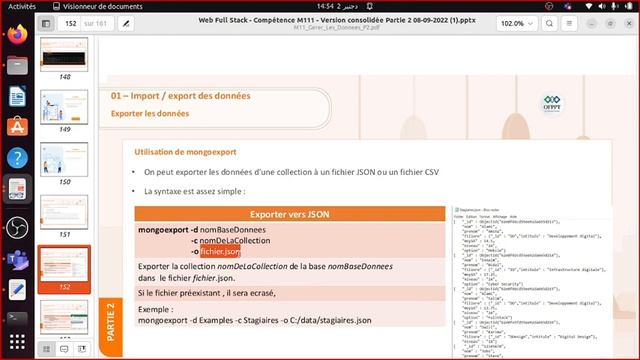Image resolution: width=640 pixels, height=360 pixels.
Task: Click the text nomDeLaCollection after -c
Action: pos(235,240)
